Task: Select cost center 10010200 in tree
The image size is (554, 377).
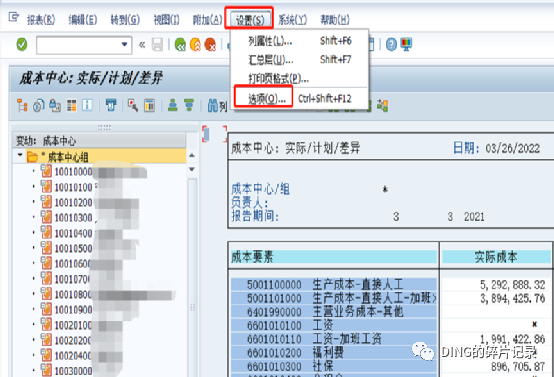Action: pos(73,202)
